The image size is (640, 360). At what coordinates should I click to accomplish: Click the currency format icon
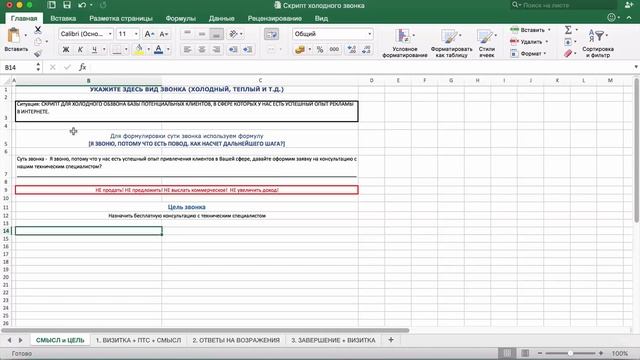(x=300, y=50)
